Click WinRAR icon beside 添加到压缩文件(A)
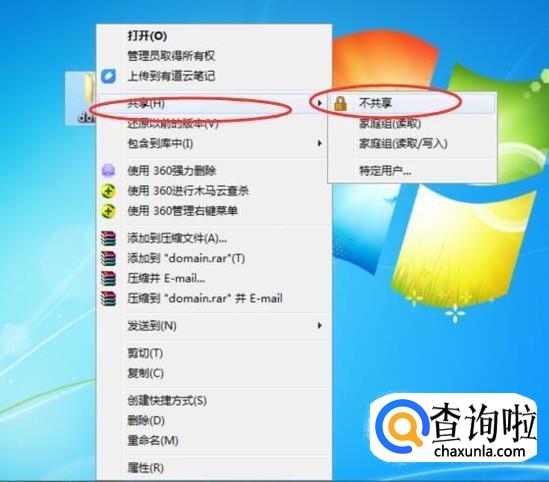549x482 pixels. [x=109, y=238]
